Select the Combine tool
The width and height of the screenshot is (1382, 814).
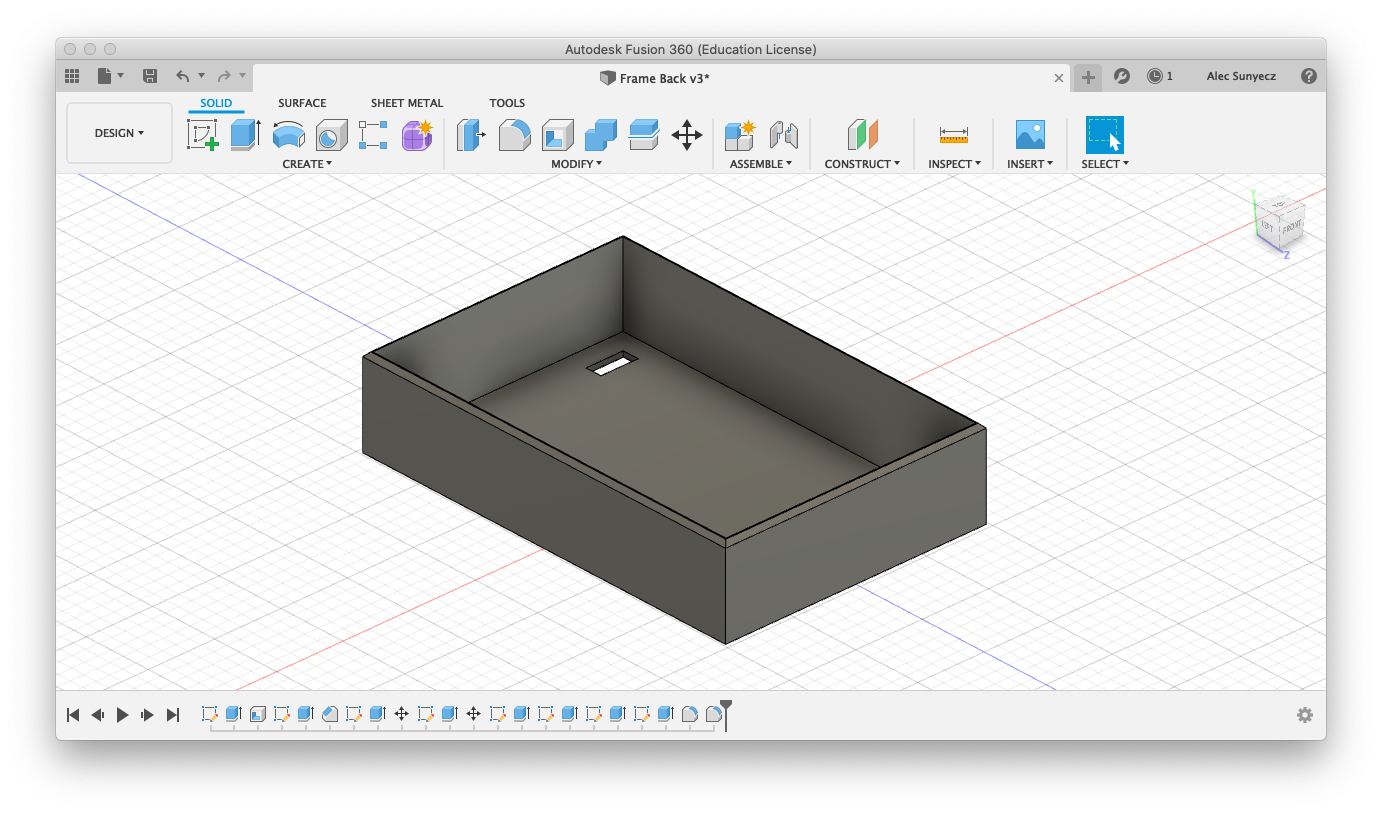tap(600, 134)
